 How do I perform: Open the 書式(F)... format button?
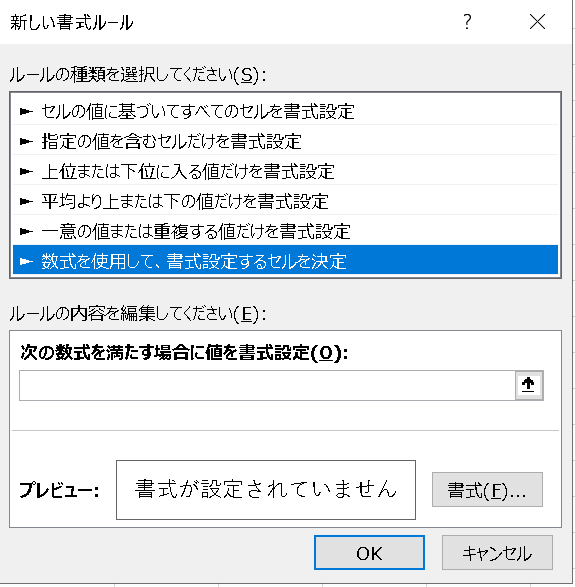[x=487, y=490]
